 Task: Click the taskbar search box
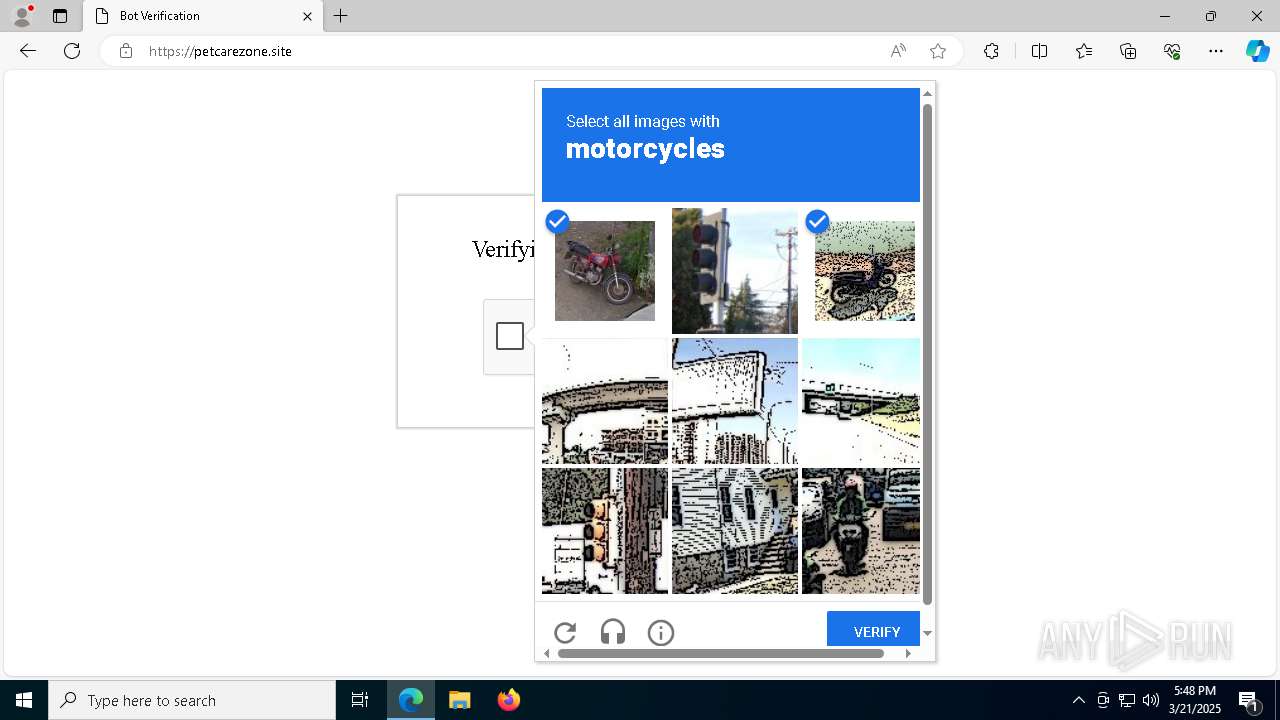(x=192, y=700)
